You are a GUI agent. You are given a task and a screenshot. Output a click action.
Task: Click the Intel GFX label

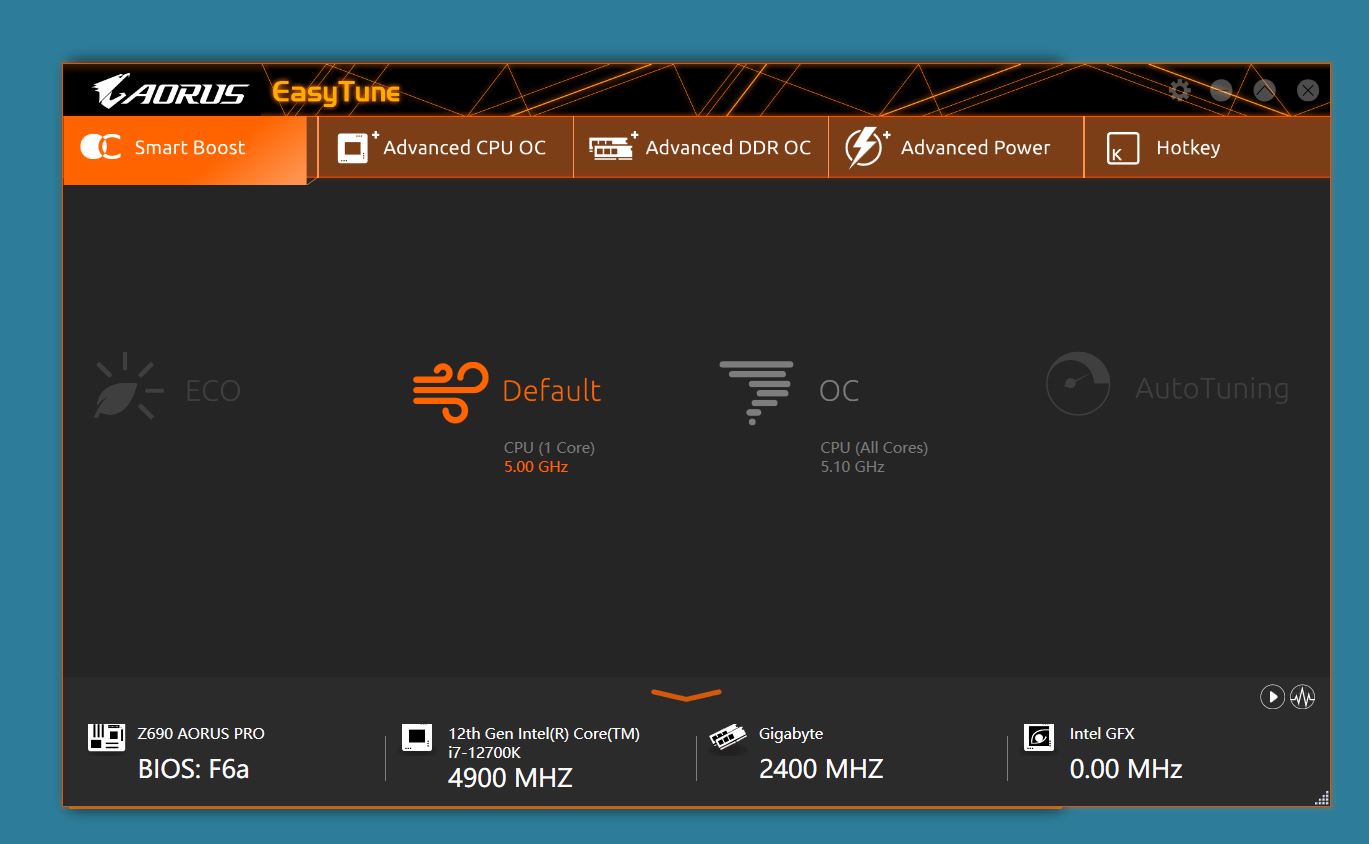1102,734
